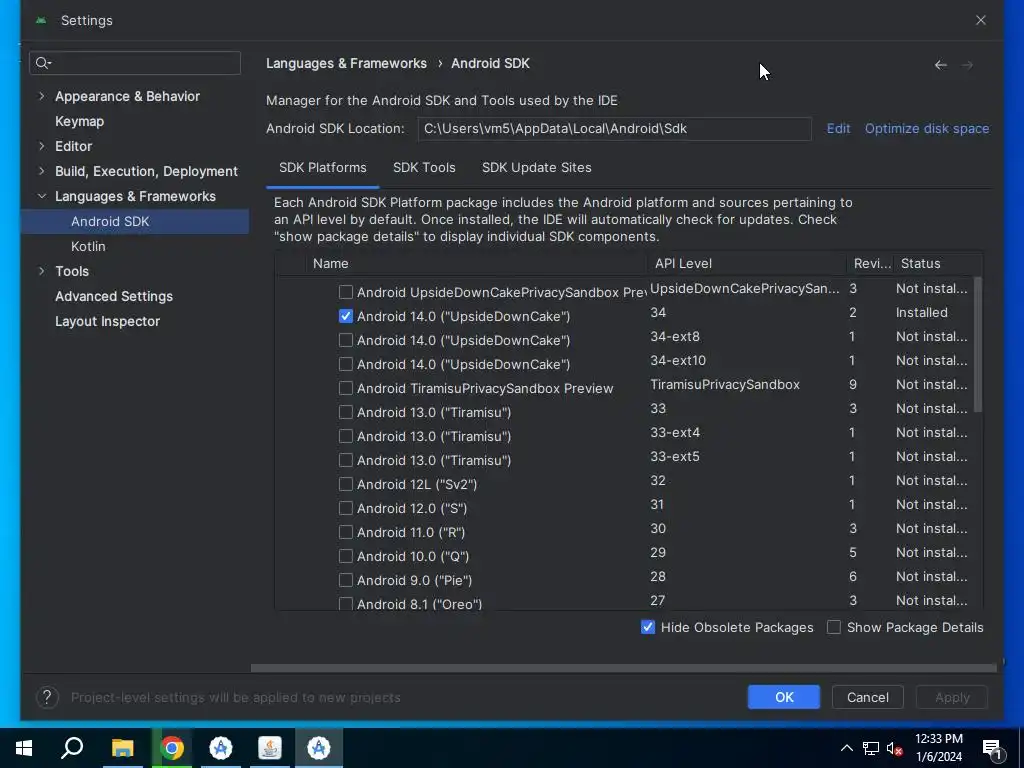Switch to Chrome in taskbar
1024x768 pixels.
coord(172,748)
